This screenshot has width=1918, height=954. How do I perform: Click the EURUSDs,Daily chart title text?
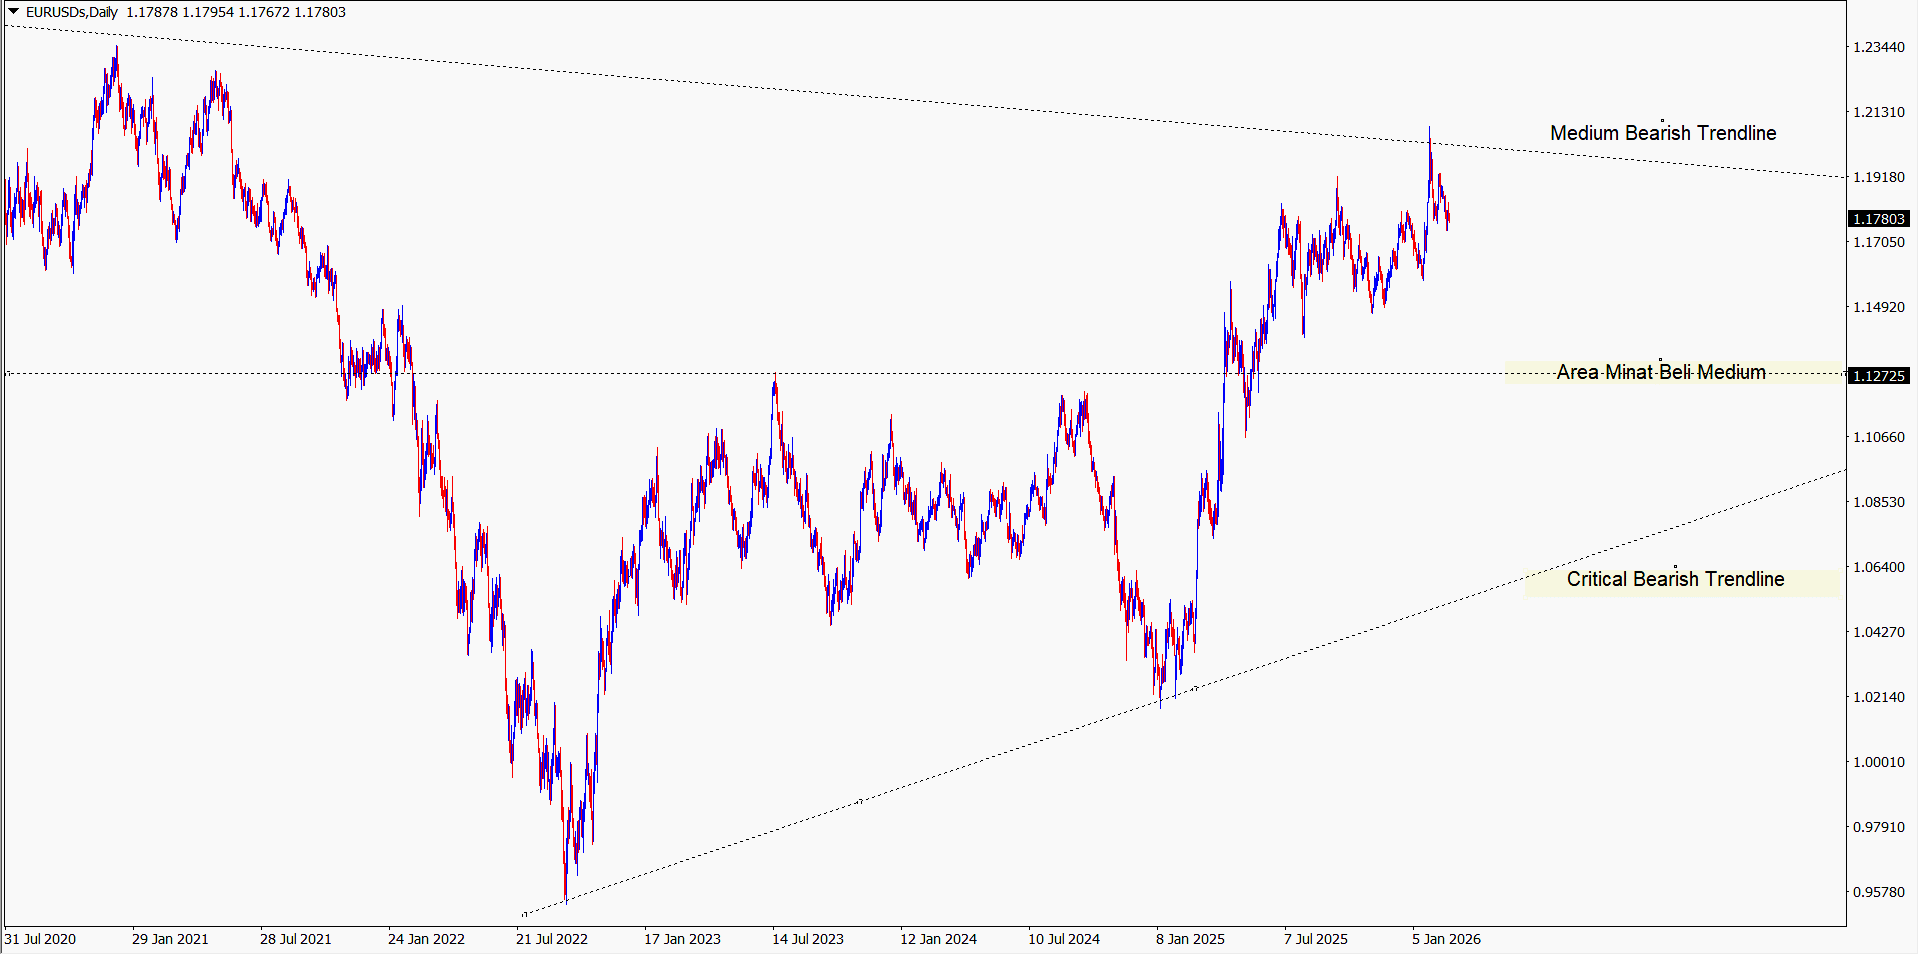[x=72, y=12]
